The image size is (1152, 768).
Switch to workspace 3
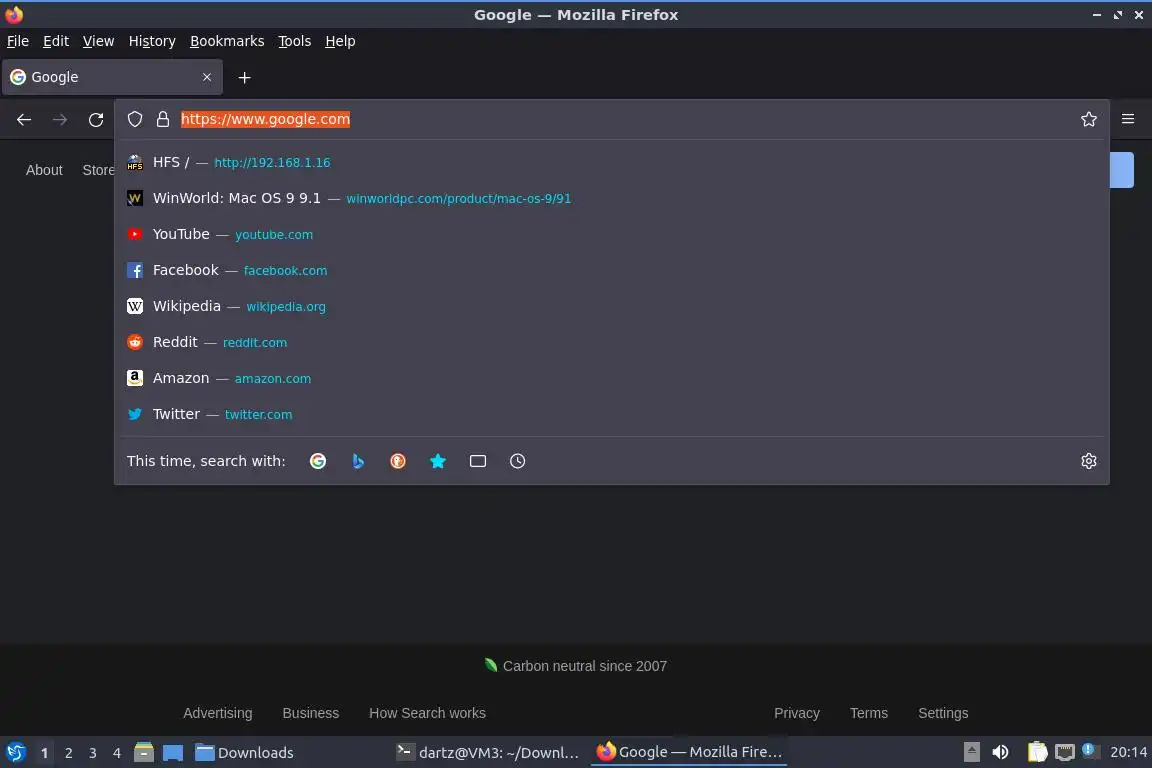click(93, 753)
